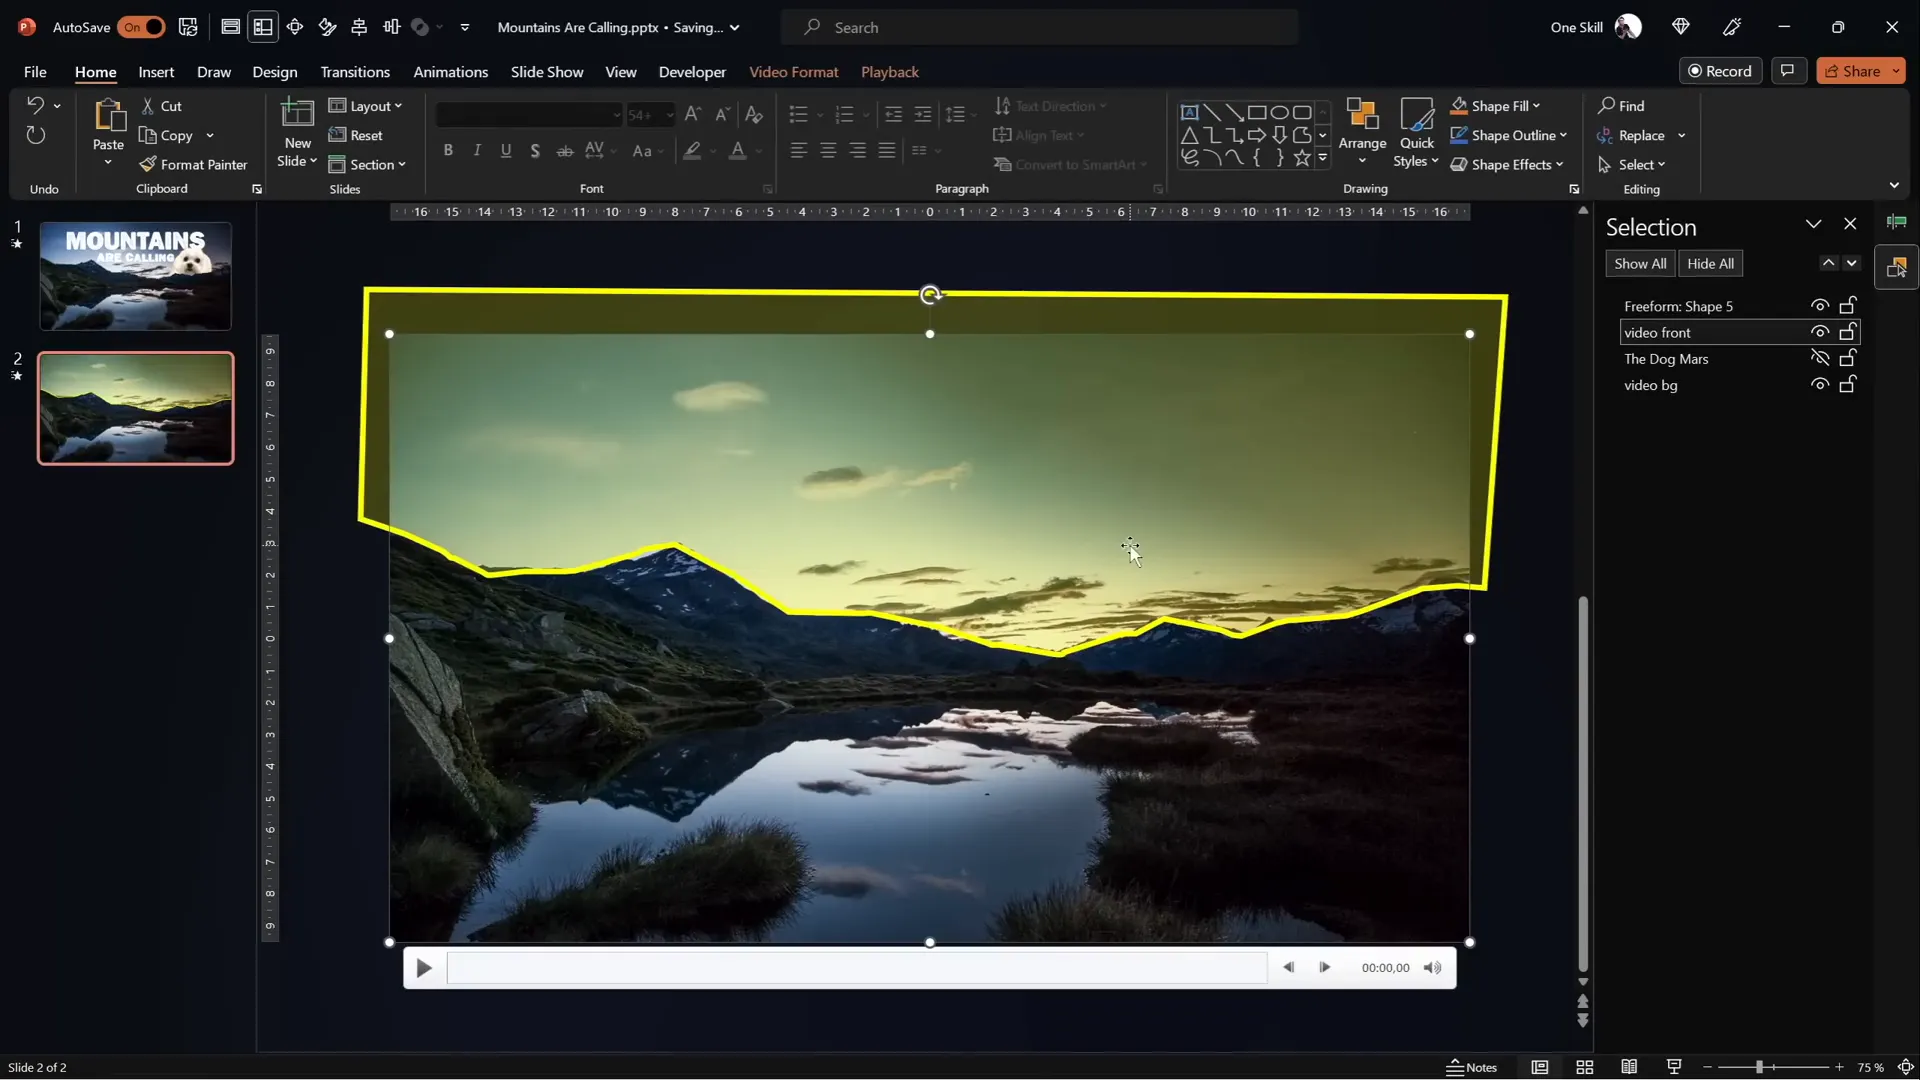Click the Redo icon
The height and width of the screenshot is (1080, 1920).
[x=36, y=135]
